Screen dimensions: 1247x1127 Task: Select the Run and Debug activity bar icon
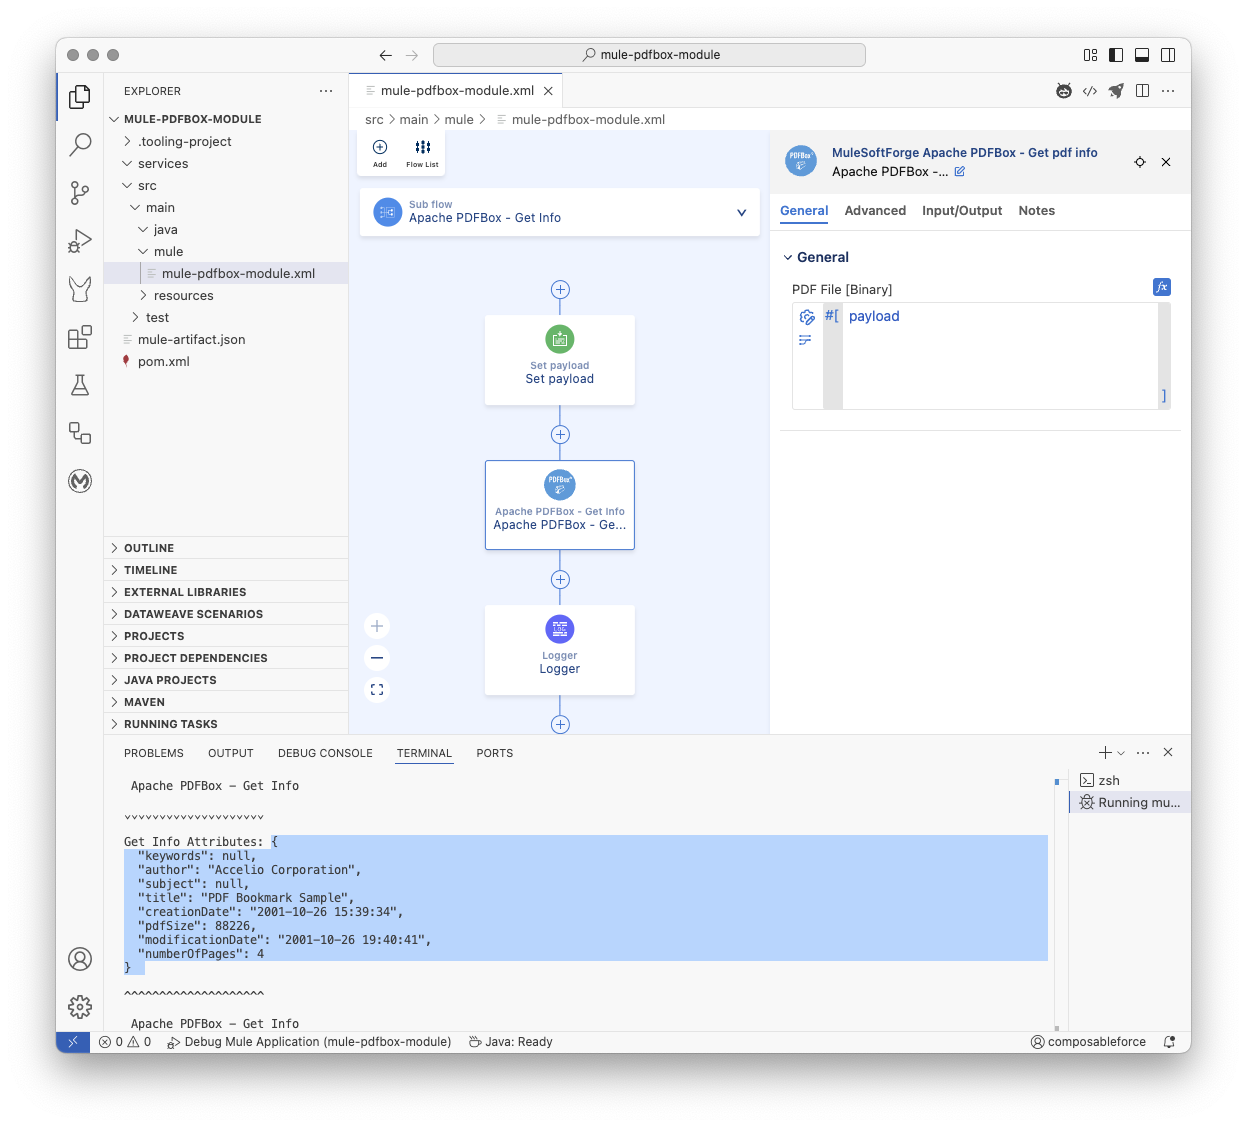[x=79, y=241]
